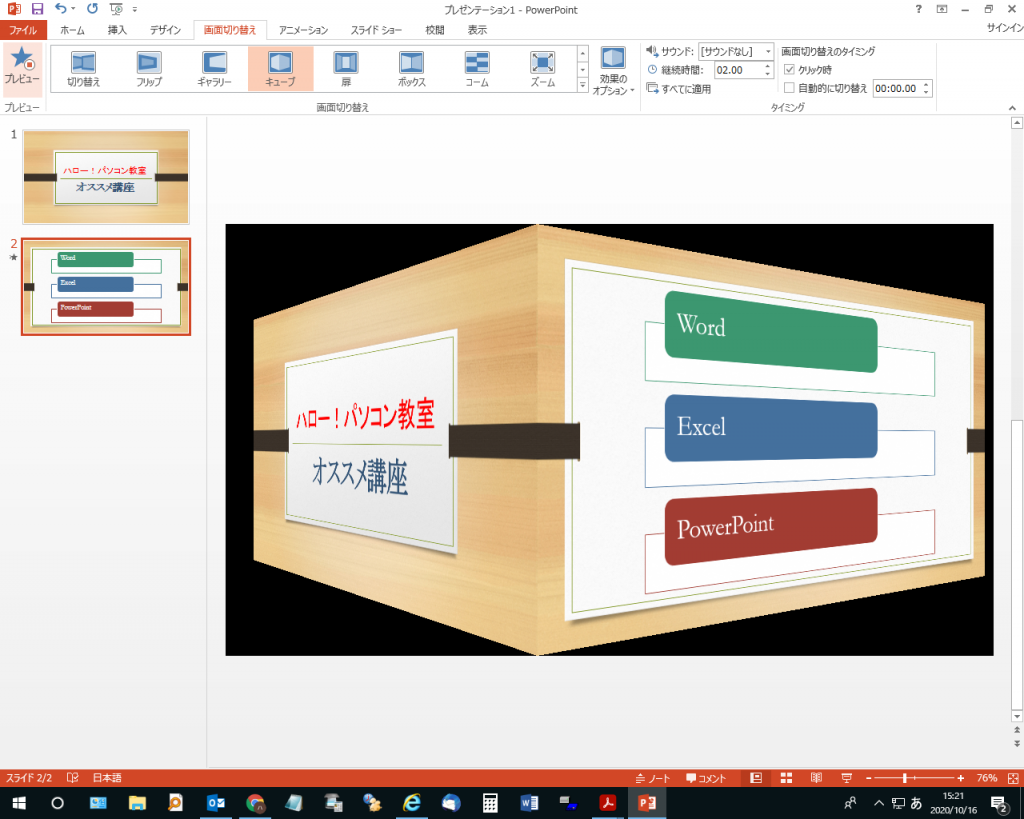1024x819 pixels.
Task: Select the ギャラリー transition effect
Action: [x=214, y=69]
